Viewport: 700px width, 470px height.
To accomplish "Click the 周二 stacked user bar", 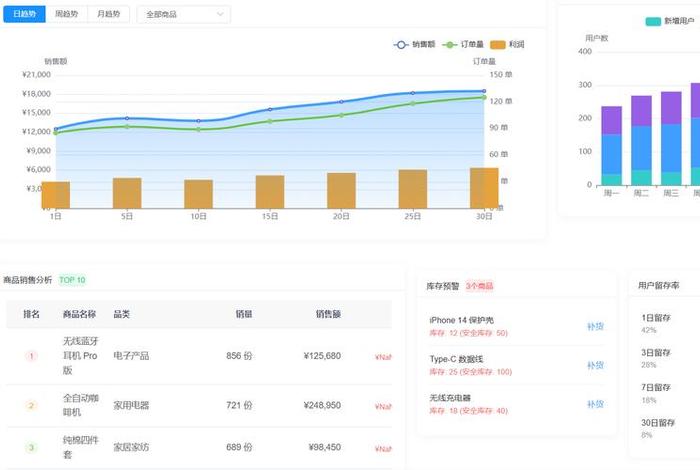I will [x=642, y=140].
